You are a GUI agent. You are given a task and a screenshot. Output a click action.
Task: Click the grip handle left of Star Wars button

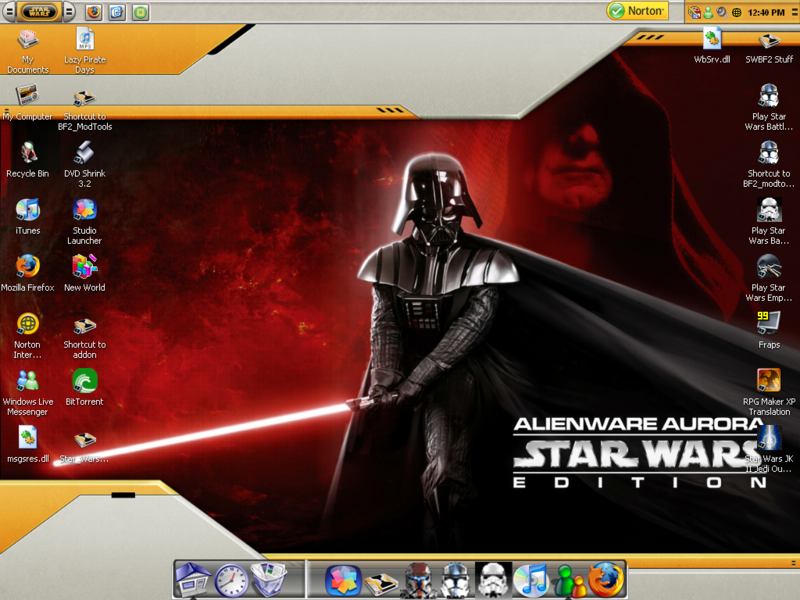pos(9,11)
